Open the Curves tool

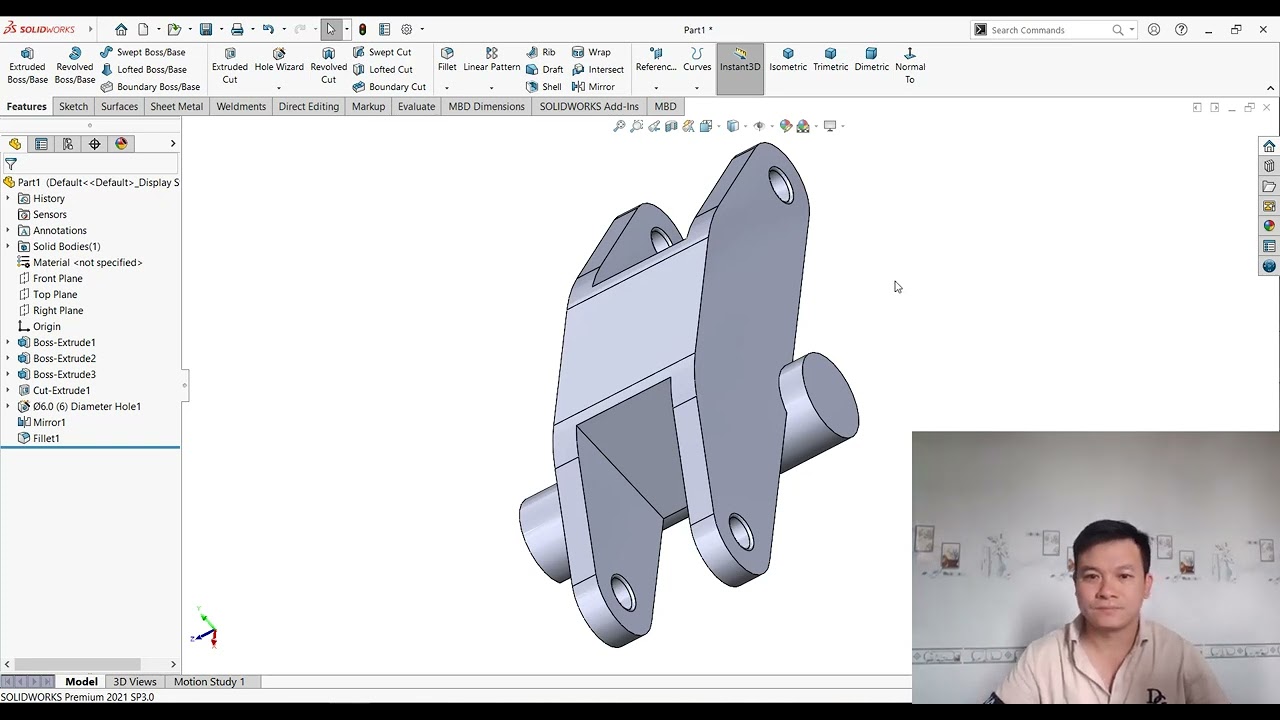697,60
